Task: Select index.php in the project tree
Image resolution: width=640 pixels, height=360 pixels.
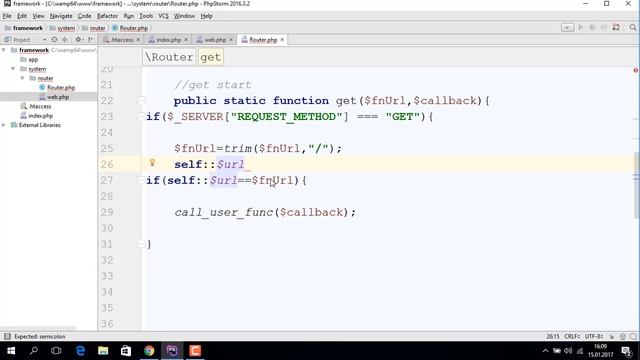Action: (40, 116)
